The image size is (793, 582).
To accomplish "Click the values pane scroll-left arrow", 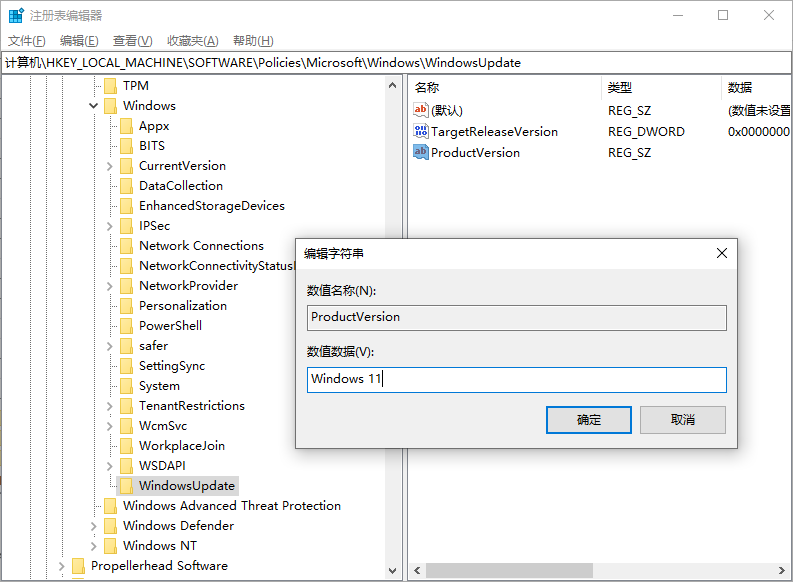I will [417, 570].
